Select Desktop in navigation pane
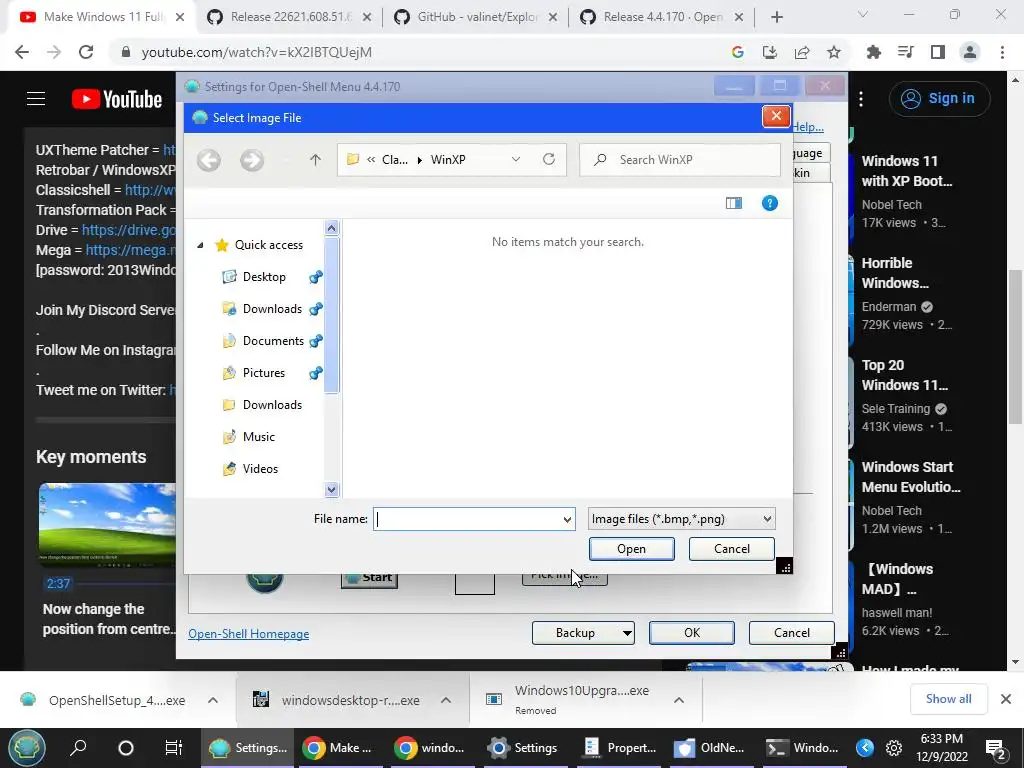The height and width of the screenshot is (768, 1024). [x=264, y=277]
